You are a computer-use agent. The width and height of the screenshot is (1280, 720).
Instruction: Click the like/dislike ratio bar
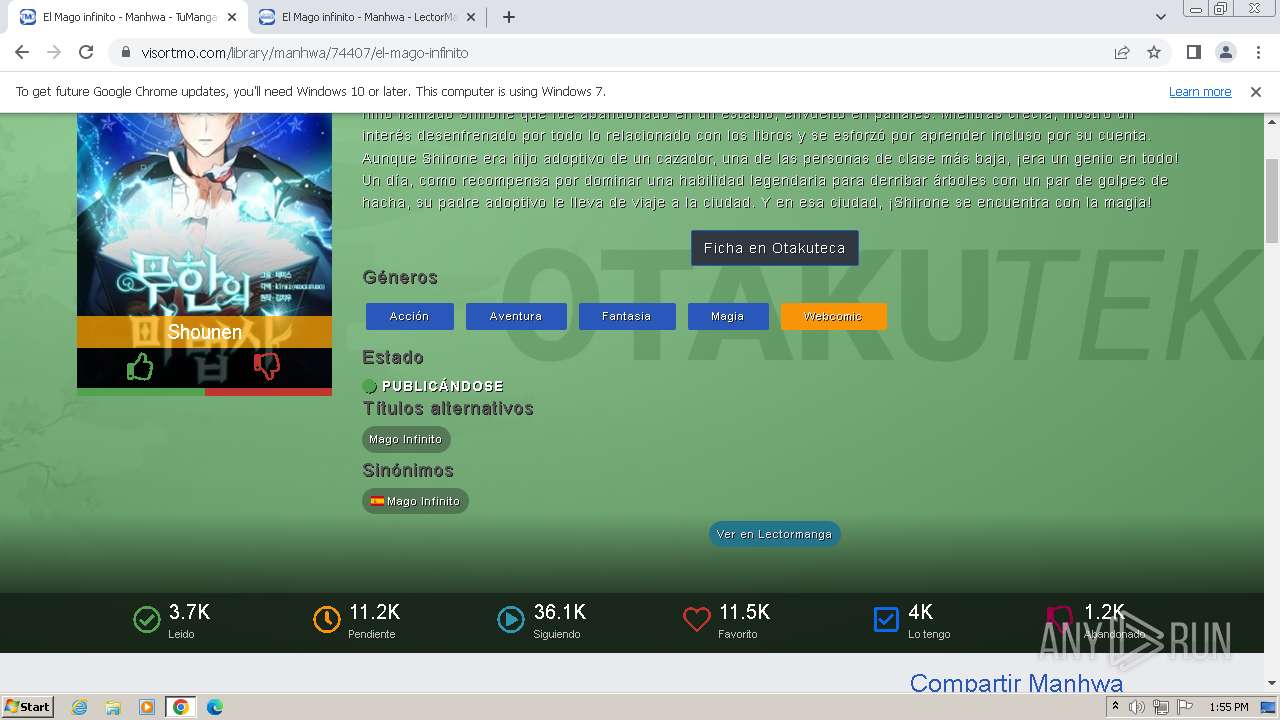(204, 392)
